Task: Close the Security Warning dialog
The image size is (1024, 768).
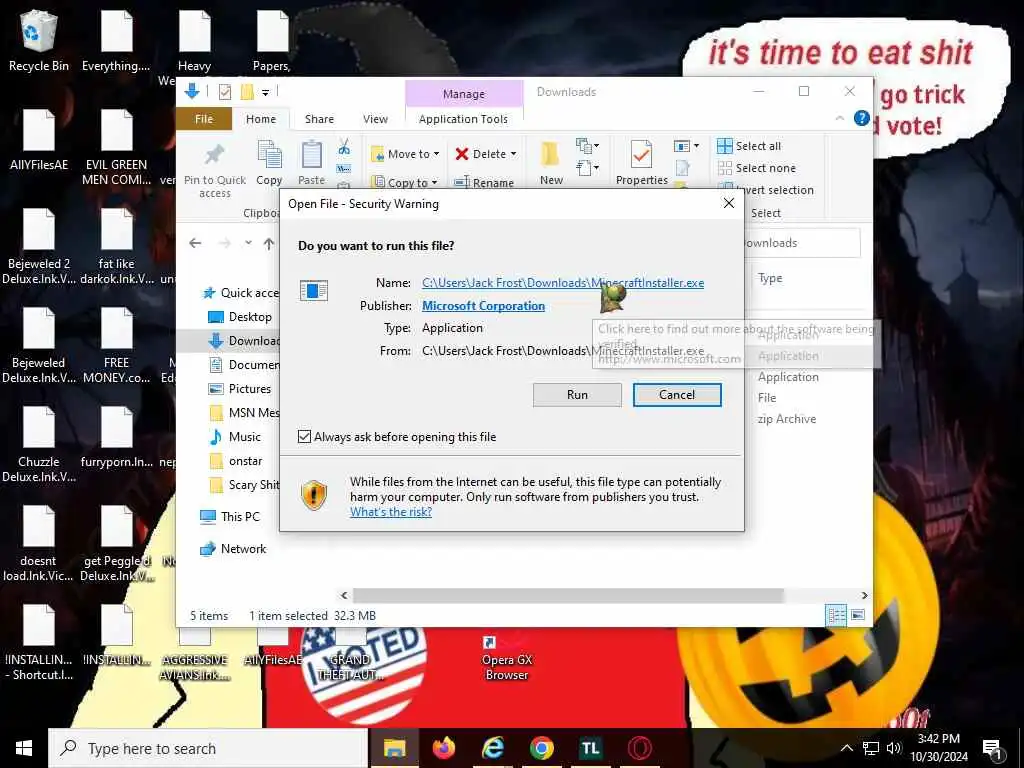Action: [x=729, y=203]
